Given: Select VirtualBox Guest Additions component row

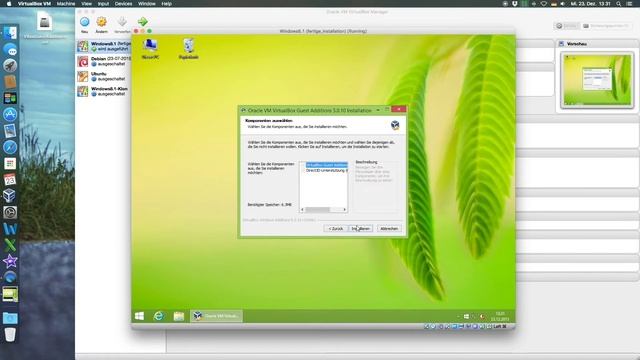Looking at the screenshot, I should (x=327, y=165).
